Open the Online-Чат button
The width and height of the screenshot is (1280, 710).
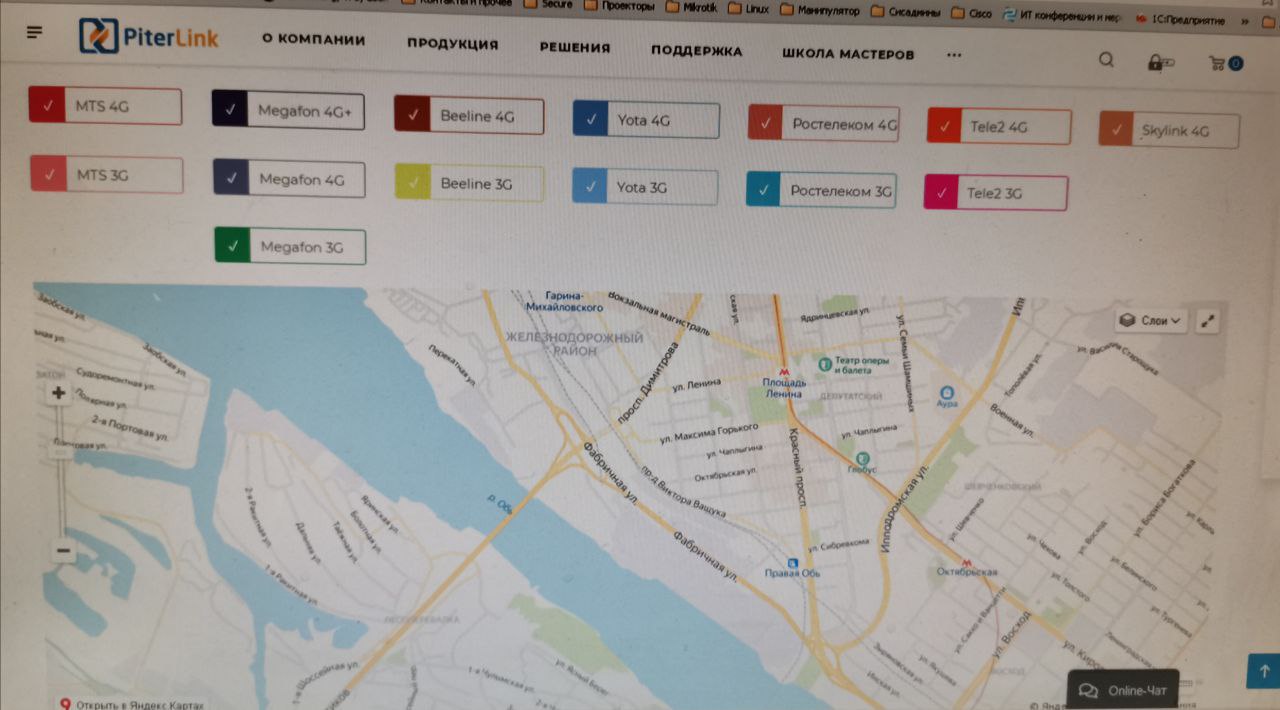pyautogui.click(x=1123, y=690)
